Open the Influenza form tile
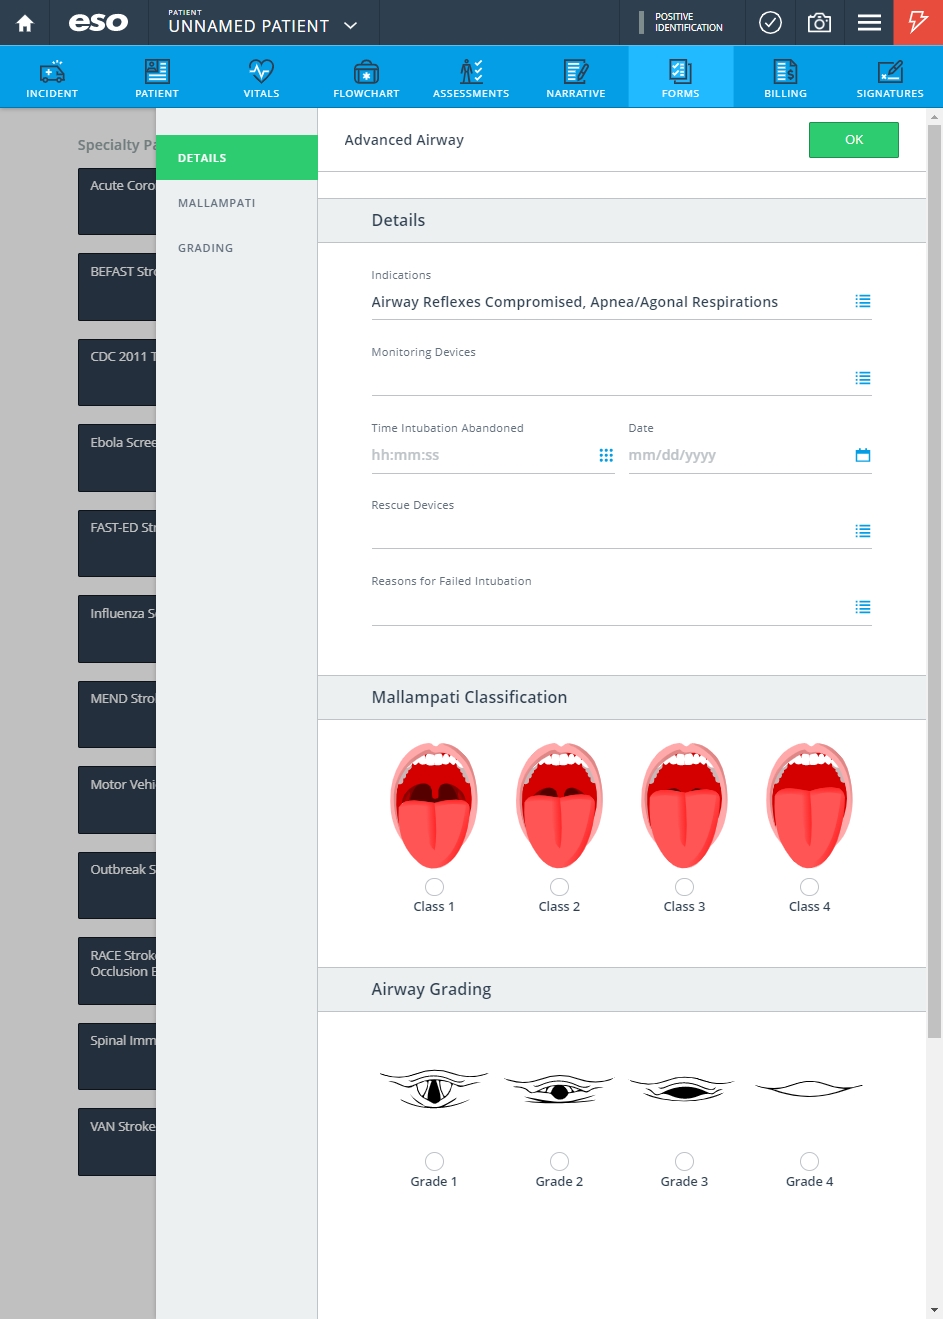Image resolution: width=943 pixels, height=1319 pixels. (117, 629)
